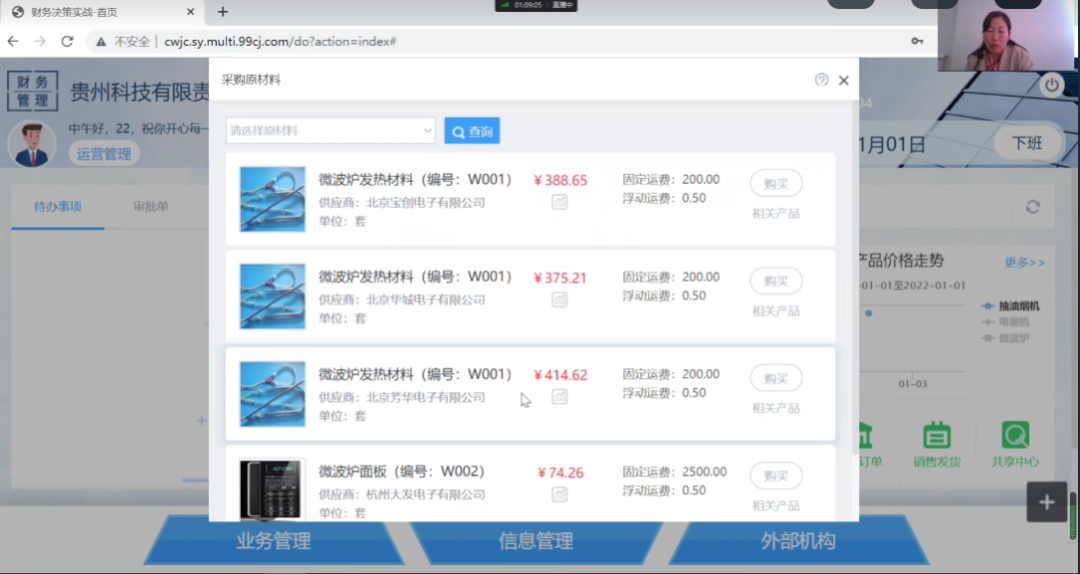Screen dimensions: 1080x574
Task: Open price chart icon under ¥414.62
Action: [560, 396]
